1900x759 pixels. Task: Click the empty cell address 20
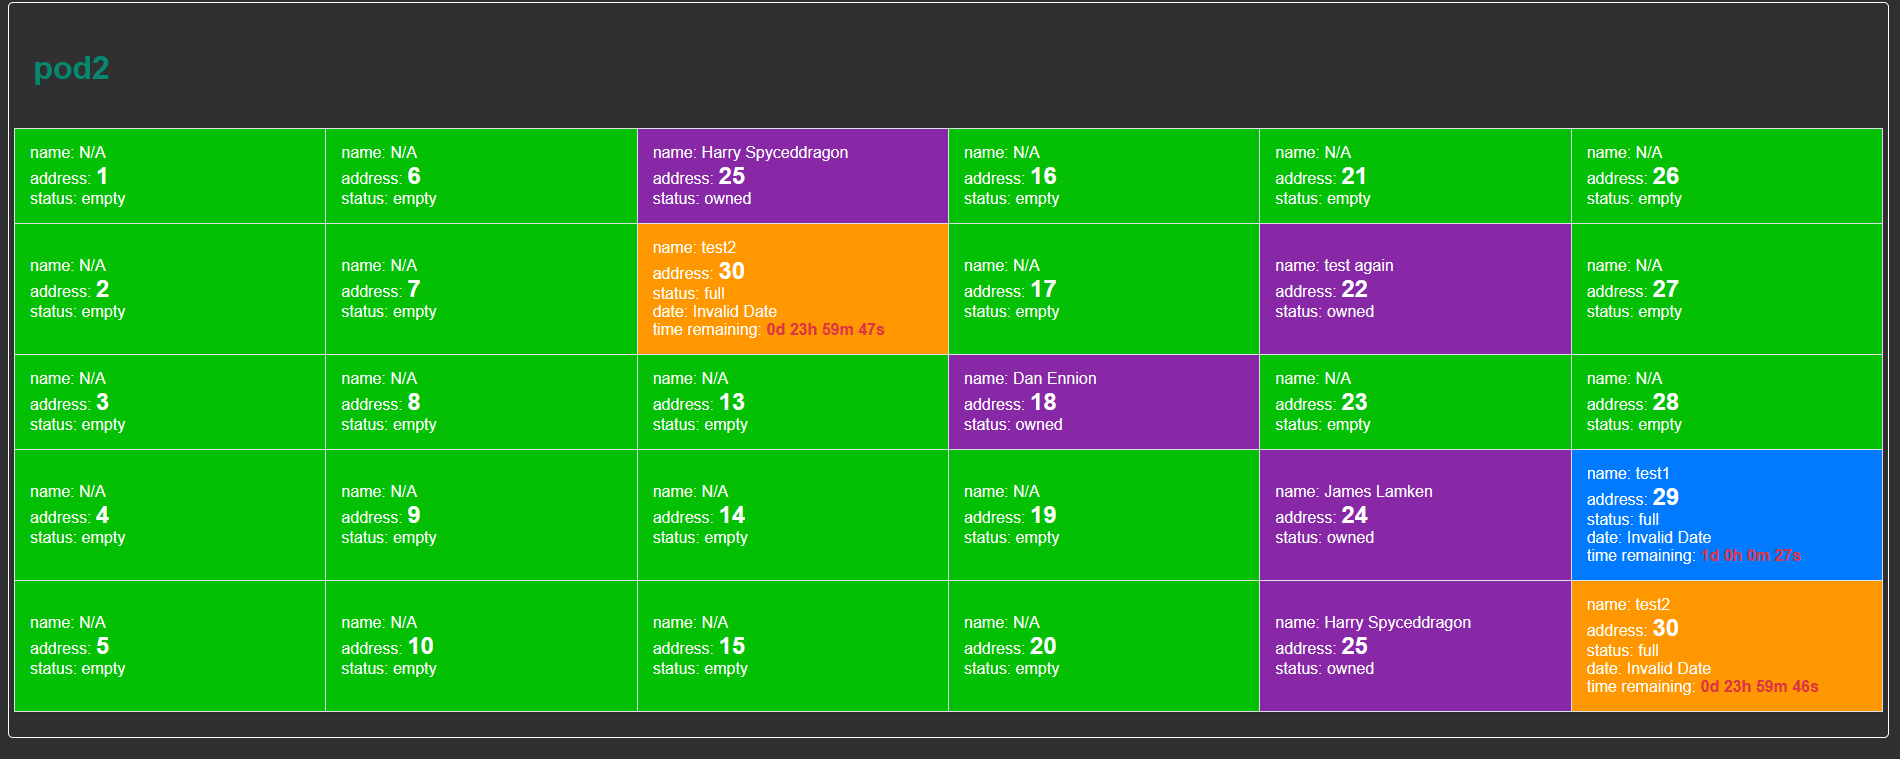[x=1103, y=646]
